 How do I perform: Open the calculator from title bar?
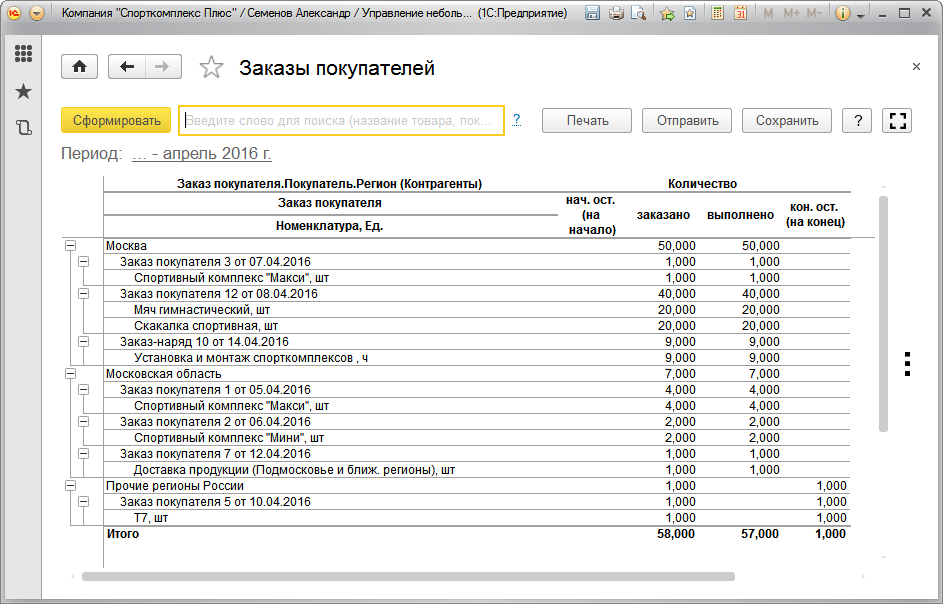click(x=718, y=14)
